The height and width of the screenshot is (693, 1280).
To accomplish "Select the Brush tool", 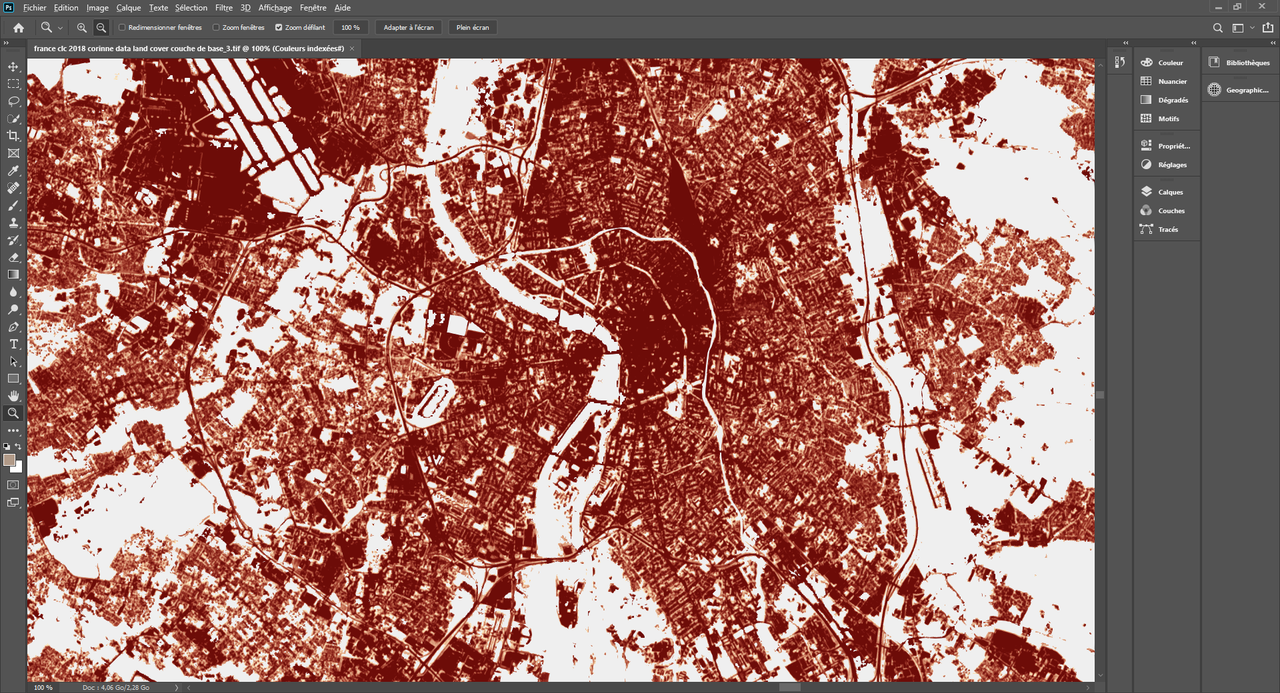I will [13, 205].
